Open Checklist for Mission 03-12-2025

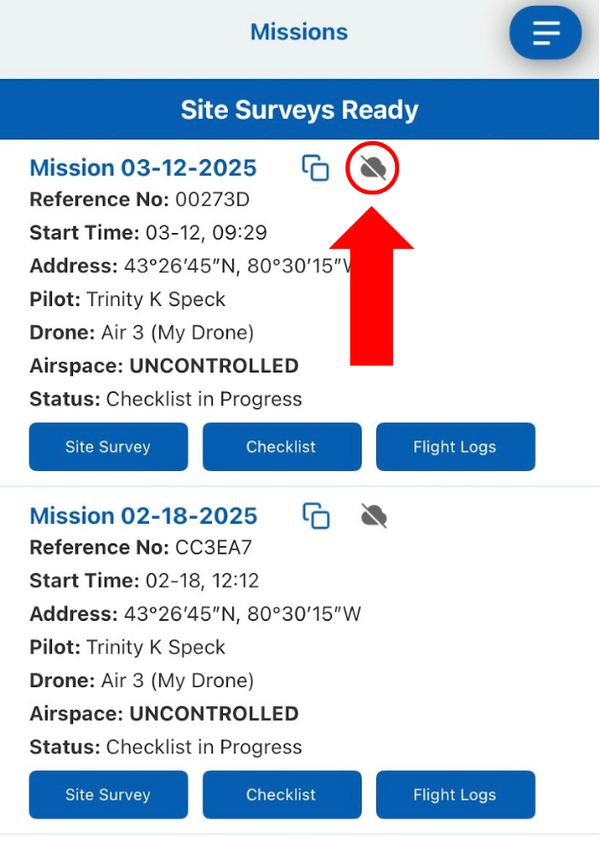(x=281, y=447)
